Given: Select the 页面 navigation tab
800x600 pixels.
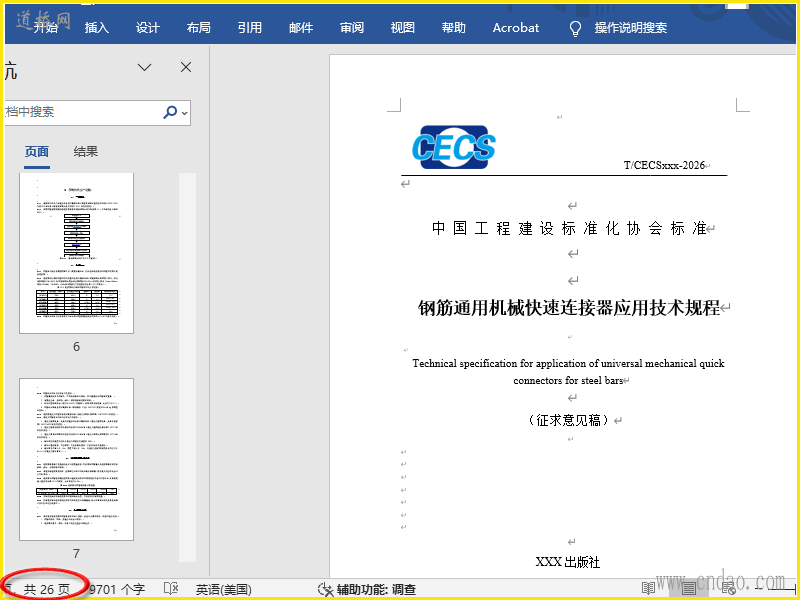Looking at the screenshot, I should point(37,152).
